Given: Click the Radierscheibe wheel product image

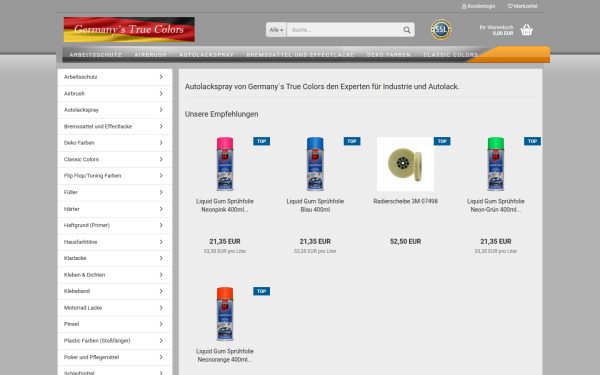Looking at the screenshot, I should [x=405, y=164].
